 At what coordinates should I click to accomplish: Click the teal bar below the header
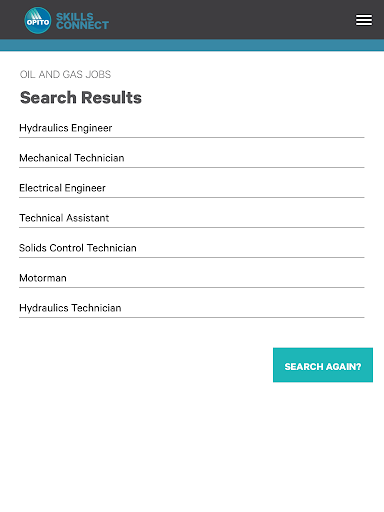click(192, 45)
